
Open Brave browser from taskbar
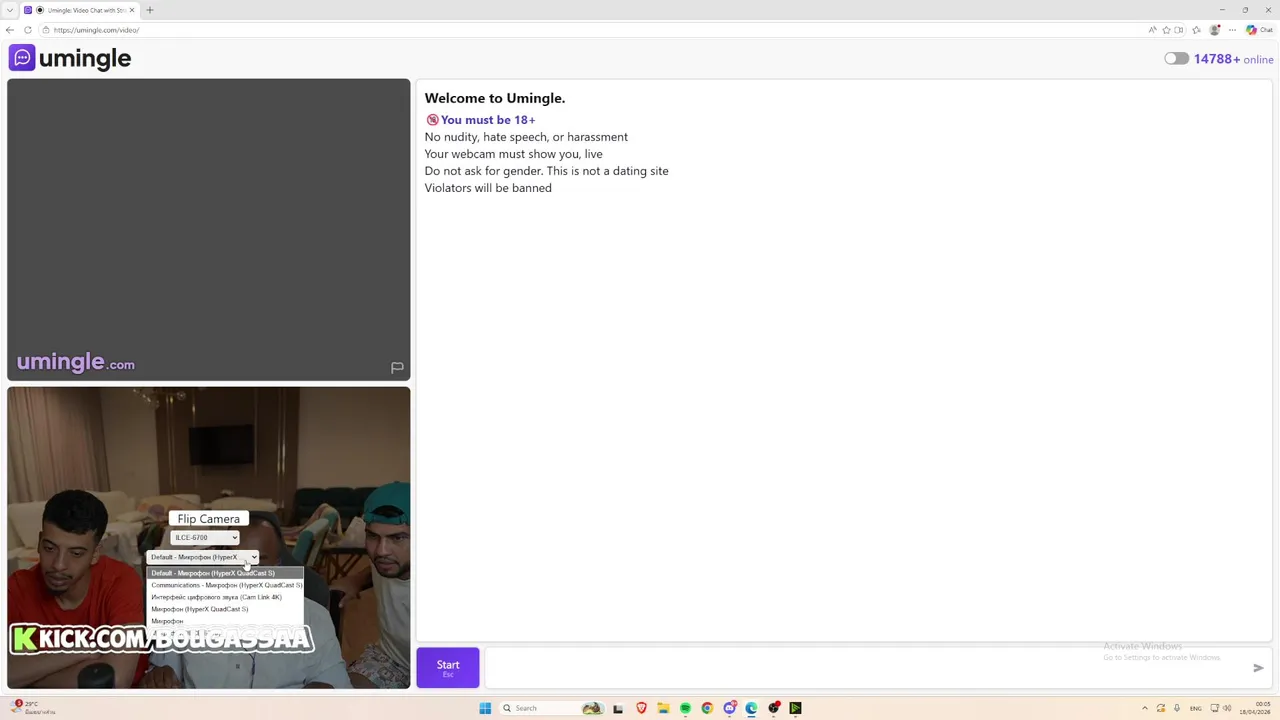coord(641,708)
